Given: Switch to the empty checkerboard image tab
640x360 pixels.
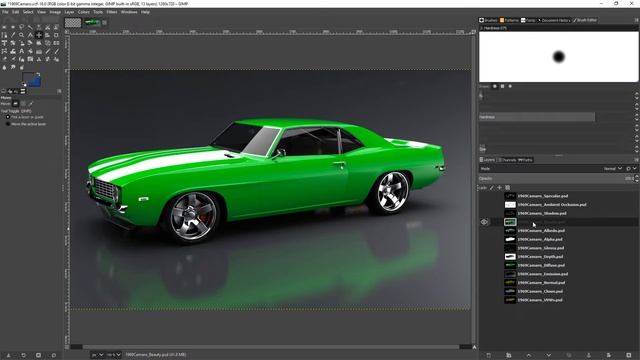Looking at the screenshot, I should tap(73, 23).
